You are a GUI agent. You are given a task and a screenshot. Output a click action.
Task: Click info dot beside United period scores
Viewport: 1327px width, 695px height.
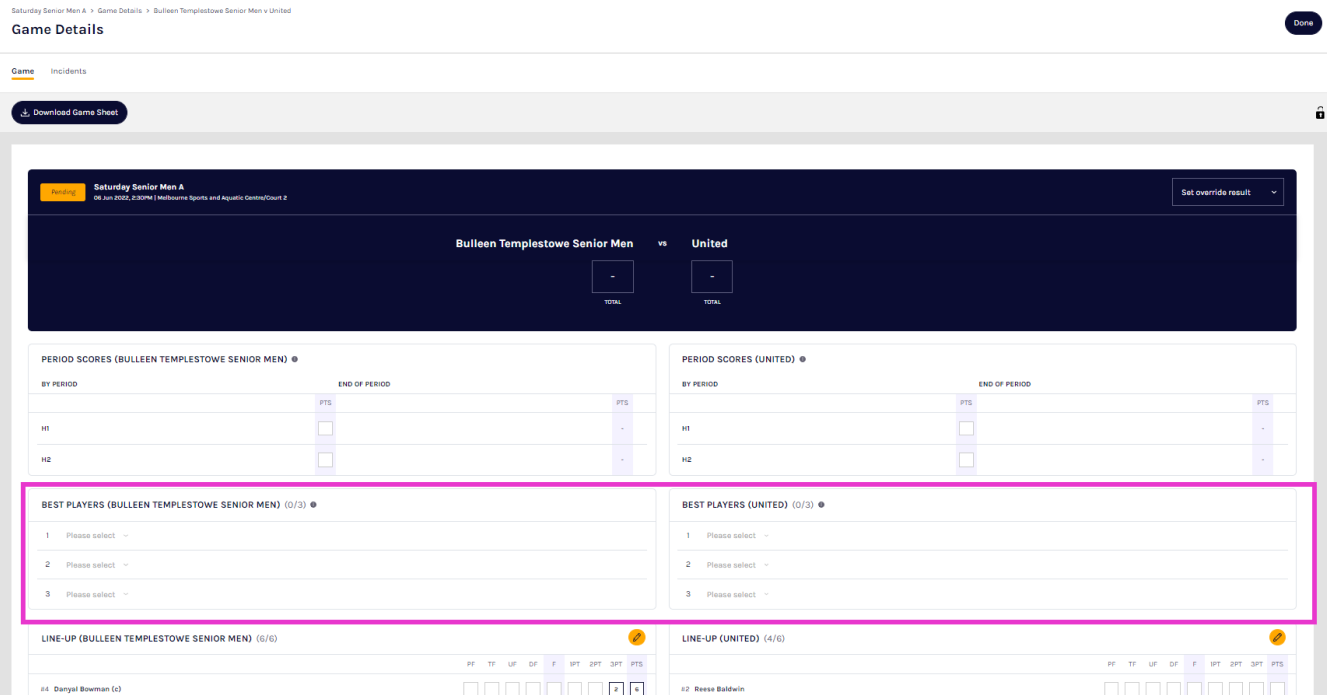coord(802,359)
